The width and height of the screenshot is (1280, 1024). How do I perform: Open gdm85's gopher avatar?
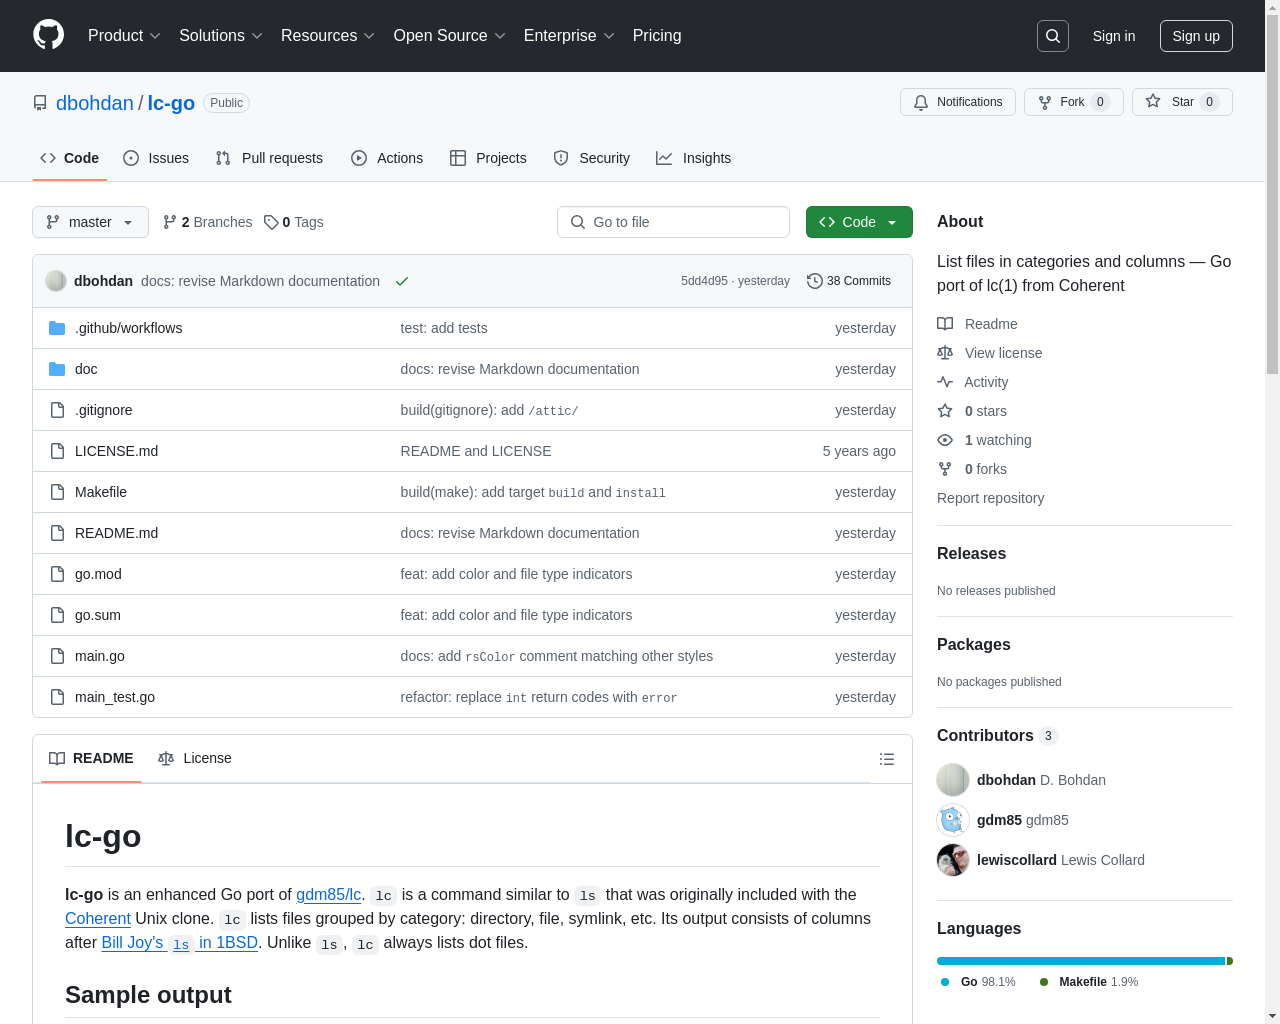click(953, 820)
